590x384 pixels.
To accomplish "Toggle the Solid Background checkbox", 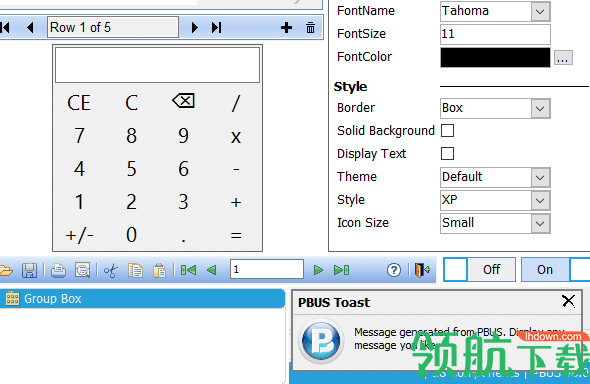I will (x=447, y=131).
